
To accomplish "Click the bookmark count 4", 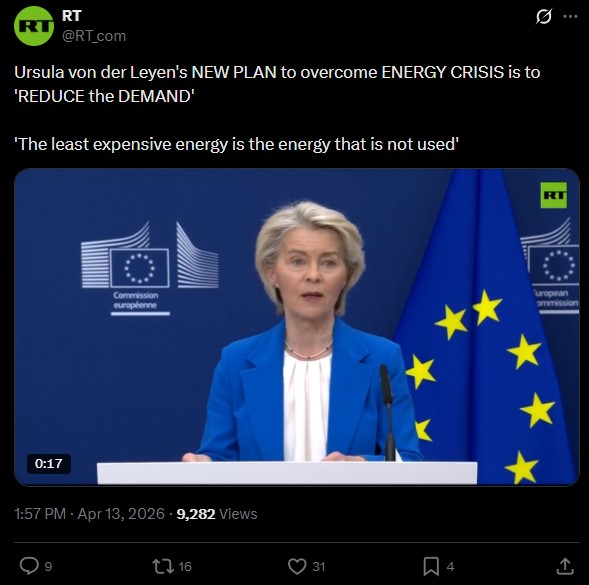I will (450, 567).
